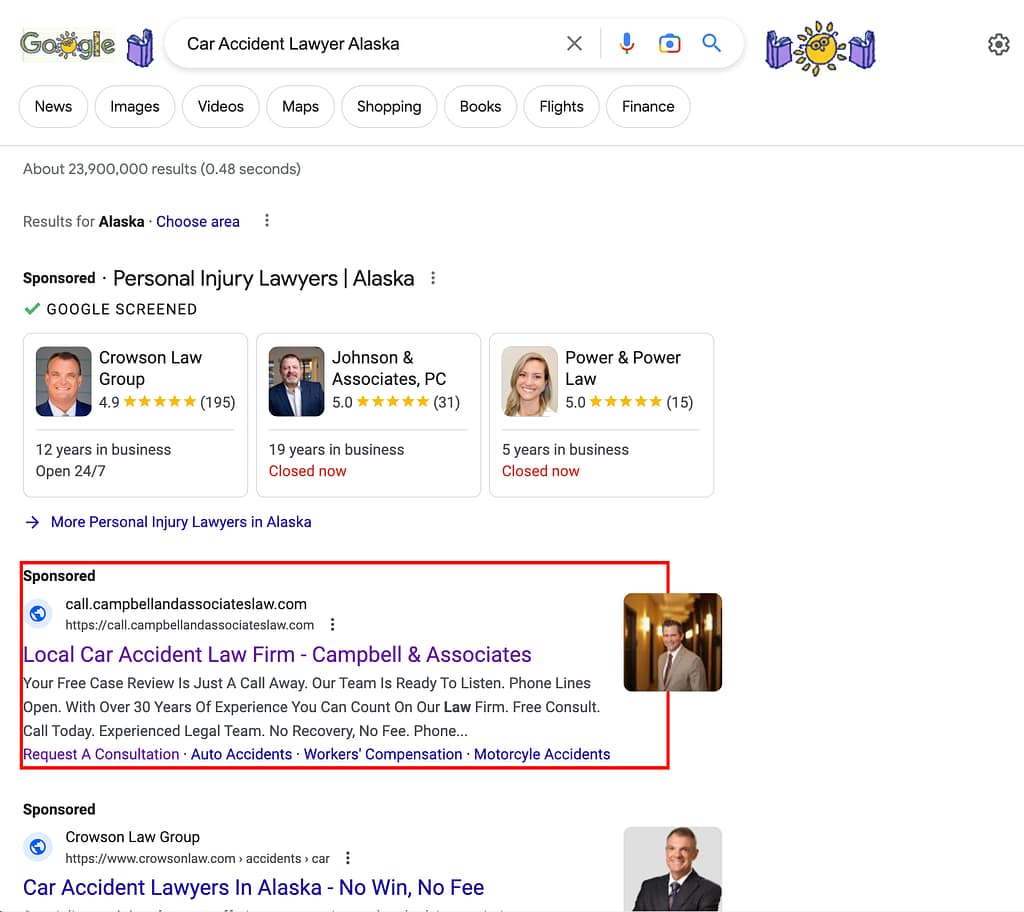1024x912 pixels.
Task: Switch to the Shopping tab
Action: (389, 106)
